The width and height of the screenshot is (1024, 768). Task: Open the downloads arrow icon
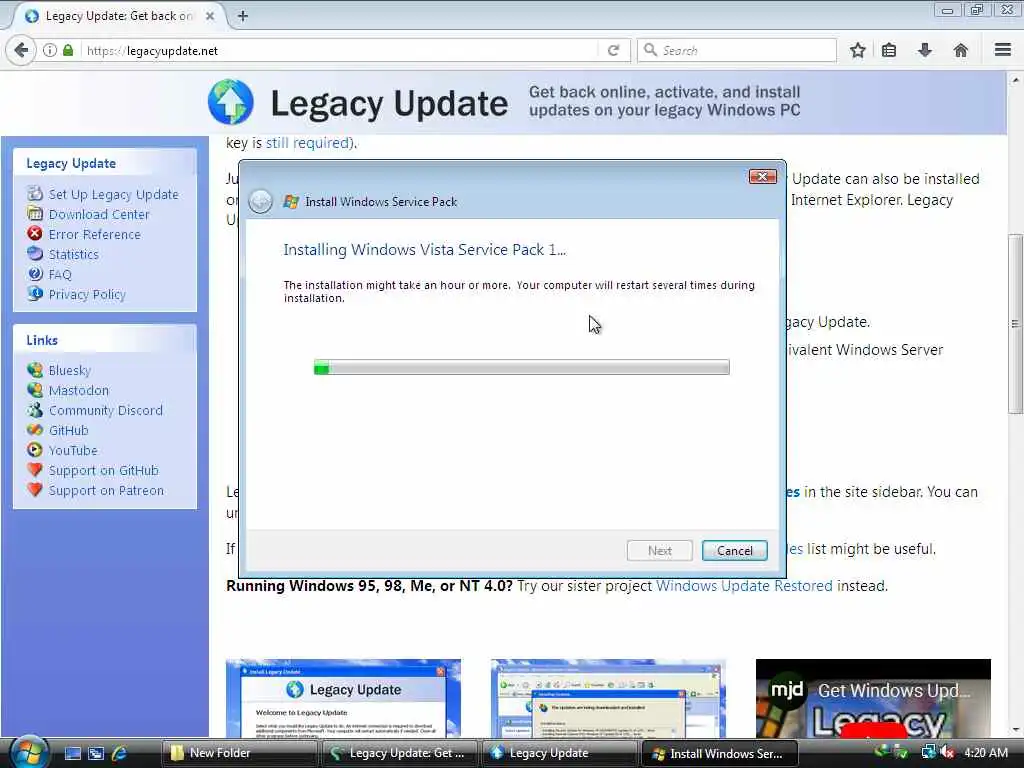925,50
